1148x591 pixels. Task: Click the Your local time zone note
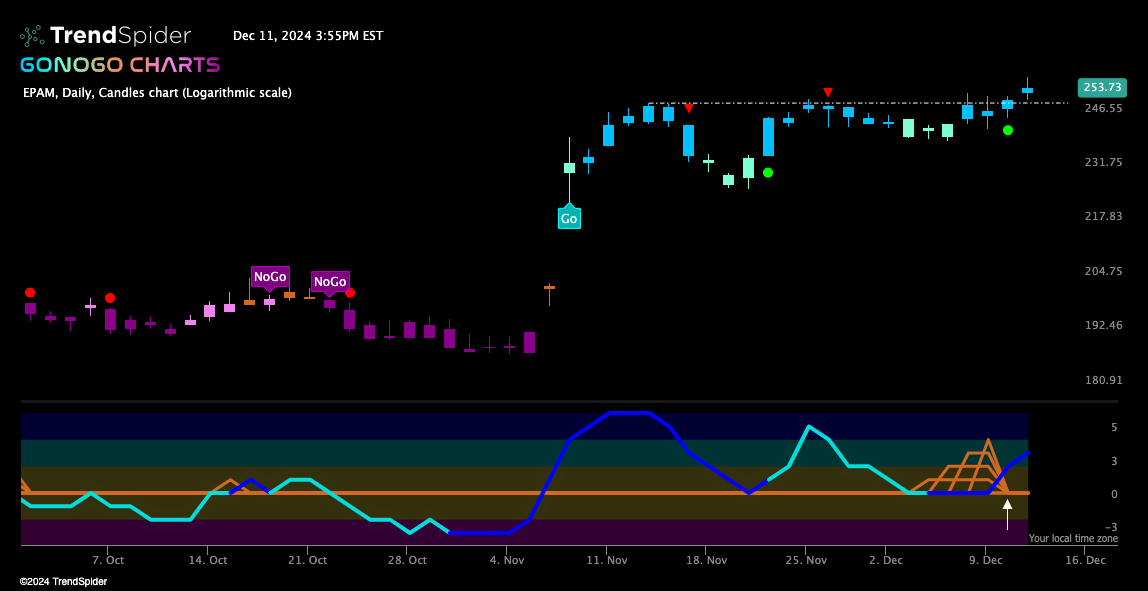(1073, 538)
